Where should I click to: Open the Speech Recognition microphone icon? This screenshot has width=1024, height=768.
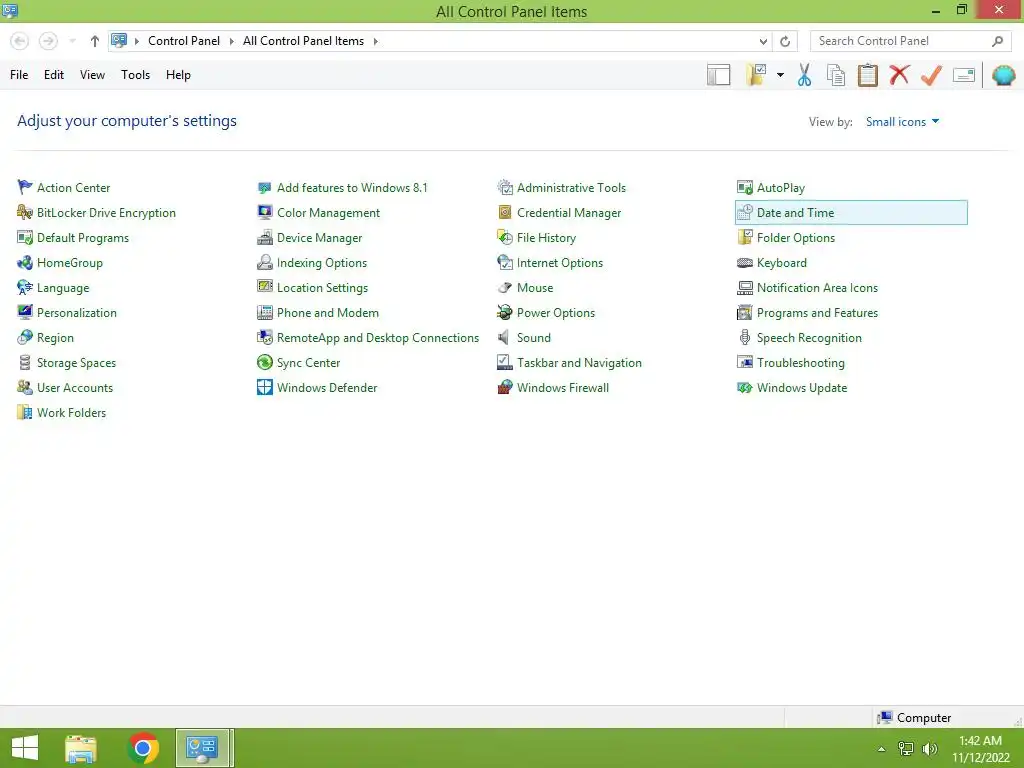click(x=744, y=338)
